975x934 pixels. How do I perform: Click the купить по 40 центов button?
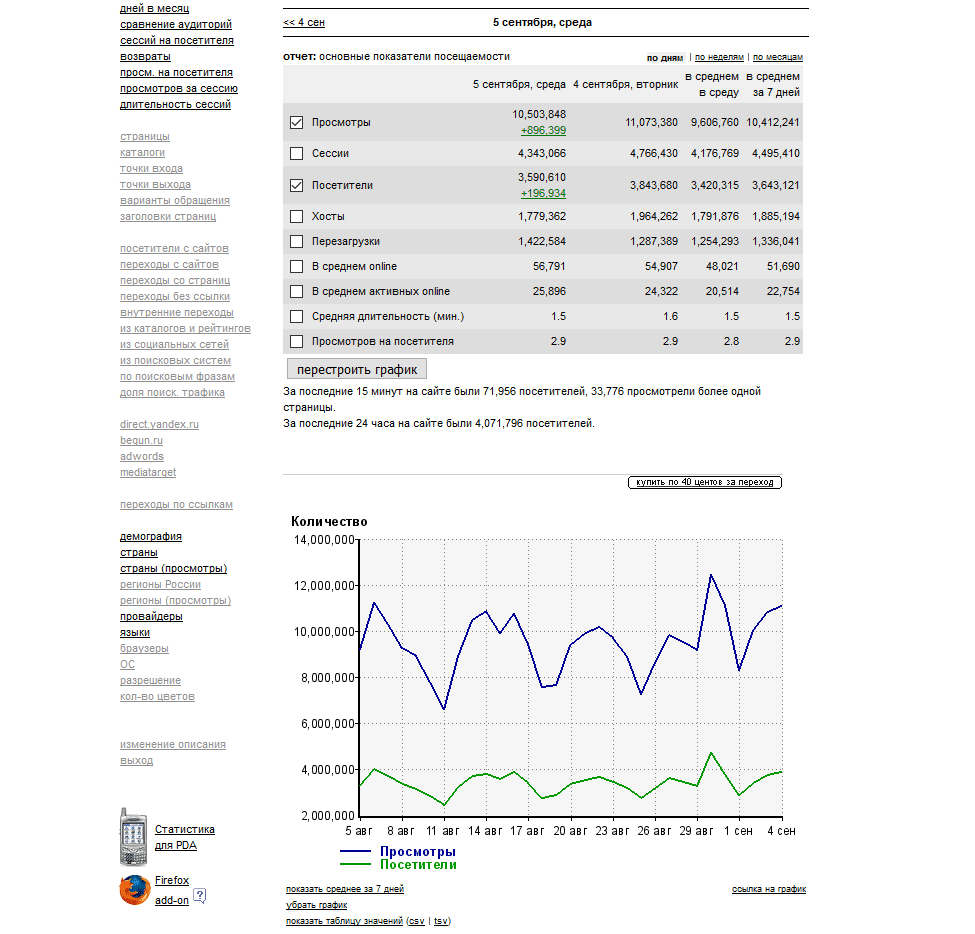705,482
